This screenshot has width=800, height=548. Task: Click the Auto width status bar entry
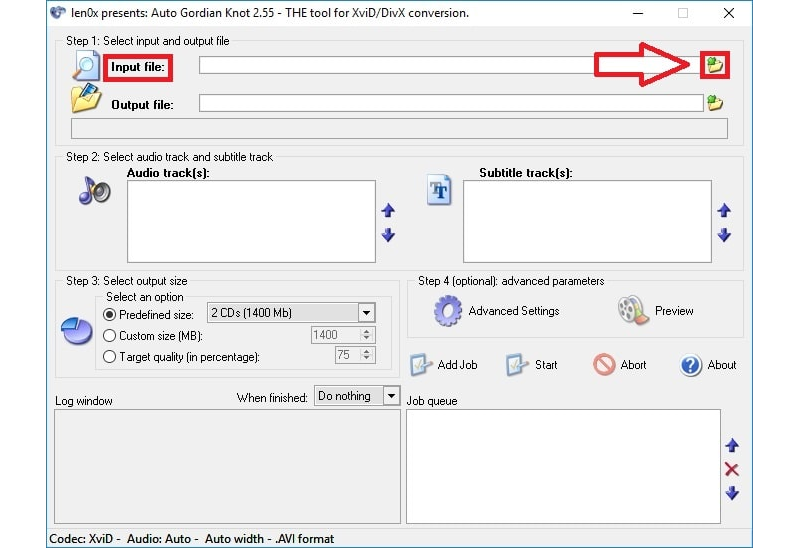click(x=234, y=539)
